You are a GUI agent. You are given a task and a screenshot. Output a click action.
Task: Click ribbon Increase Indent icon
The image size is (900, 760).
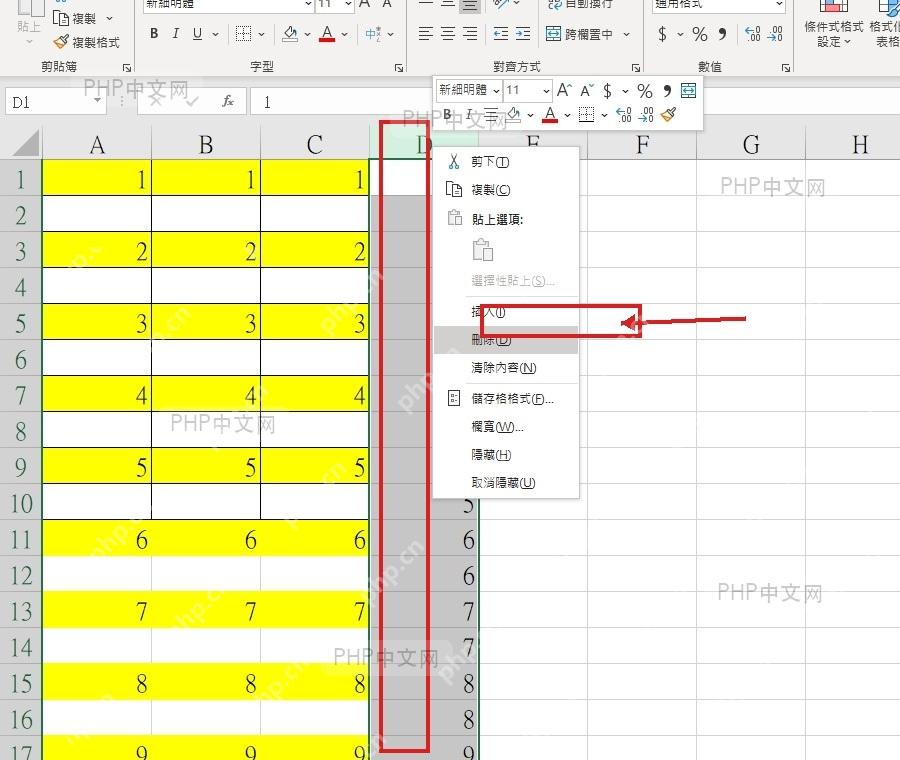[523, 34]
